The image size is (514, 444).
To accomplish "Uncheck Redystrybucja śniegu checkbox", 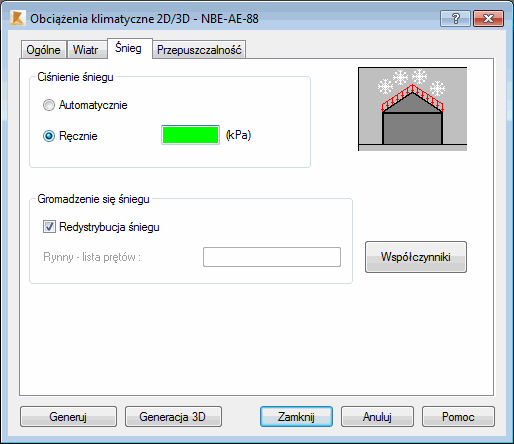I will 49,227.
